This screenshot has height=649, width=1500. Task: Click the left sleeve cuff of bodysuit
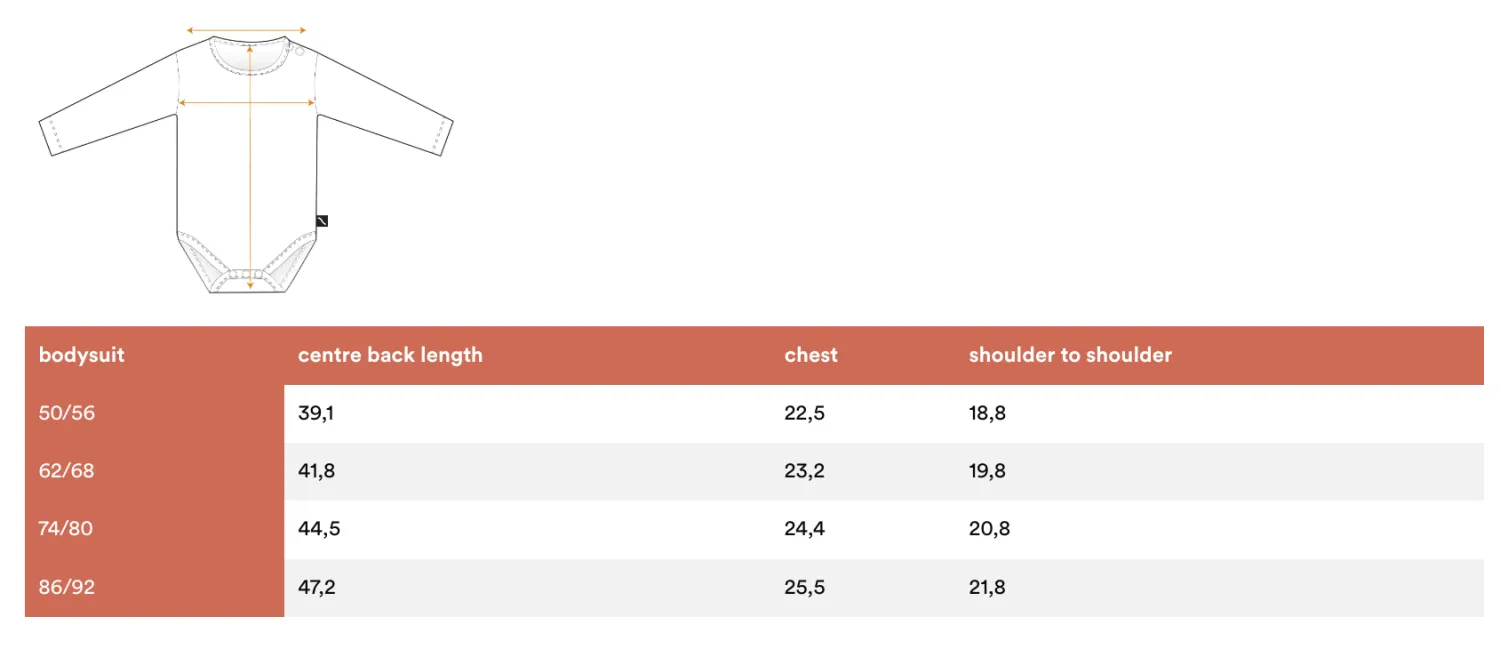[x=50, y=136]
